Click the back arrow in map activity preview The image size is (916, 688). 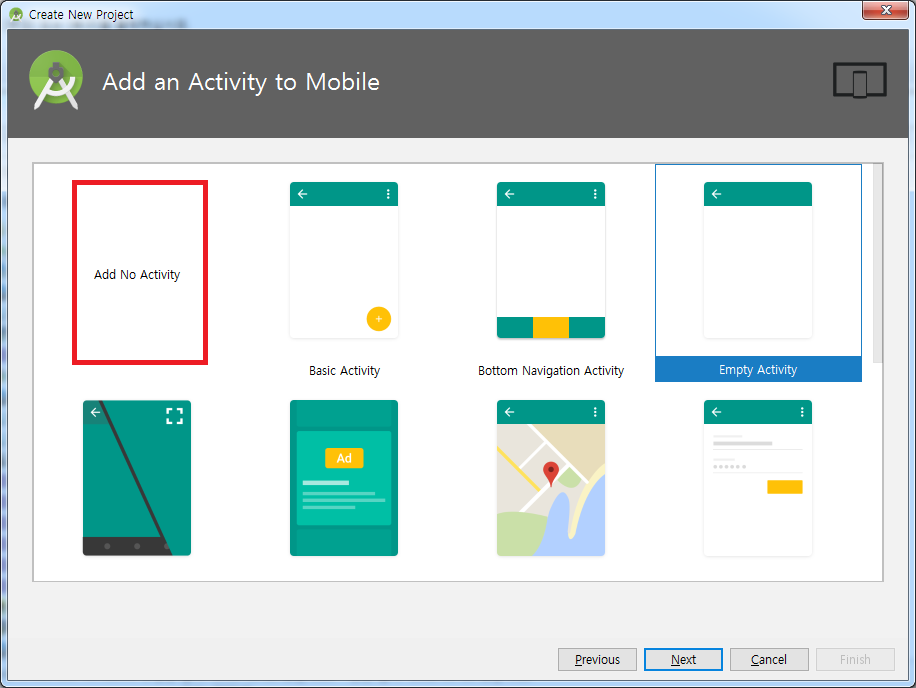click(x=509, y=412)
